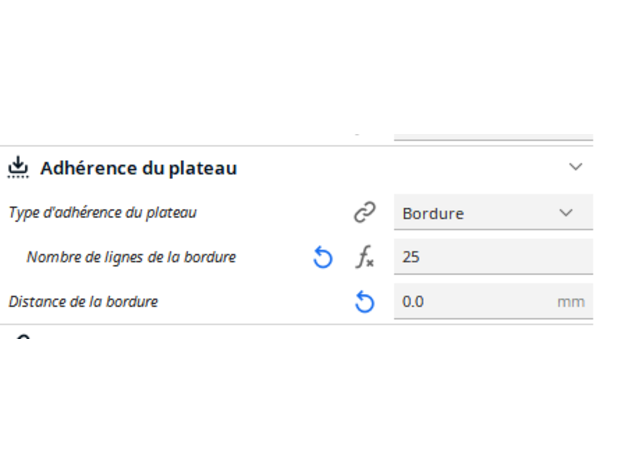This screenshot has width=628, height=472.
Task: Click the brim line count field showing 25
Action: 492,257
